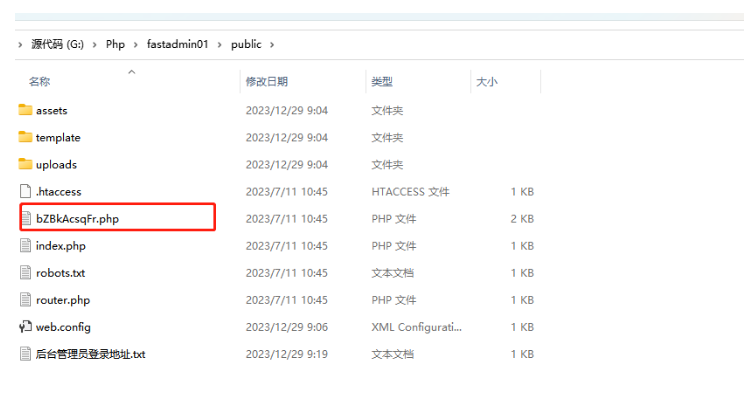Image resolution: width=746 pixels, height=420 pixels.
Task: Click the HTACCESS 文件 type cell
Action: click(410, 192)
